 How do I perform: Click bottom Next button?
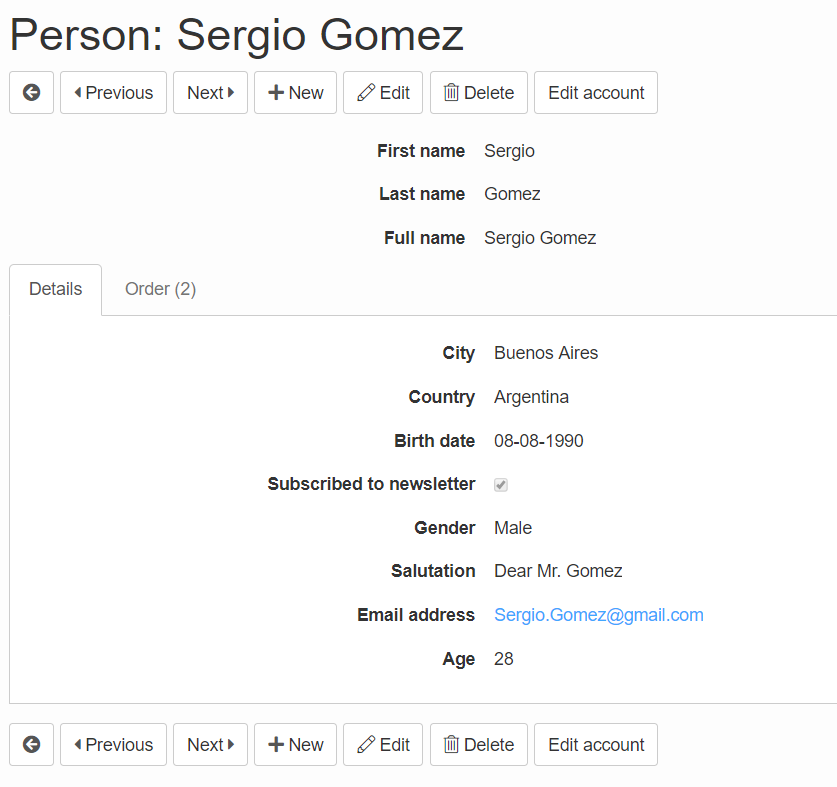pos(210,744)
